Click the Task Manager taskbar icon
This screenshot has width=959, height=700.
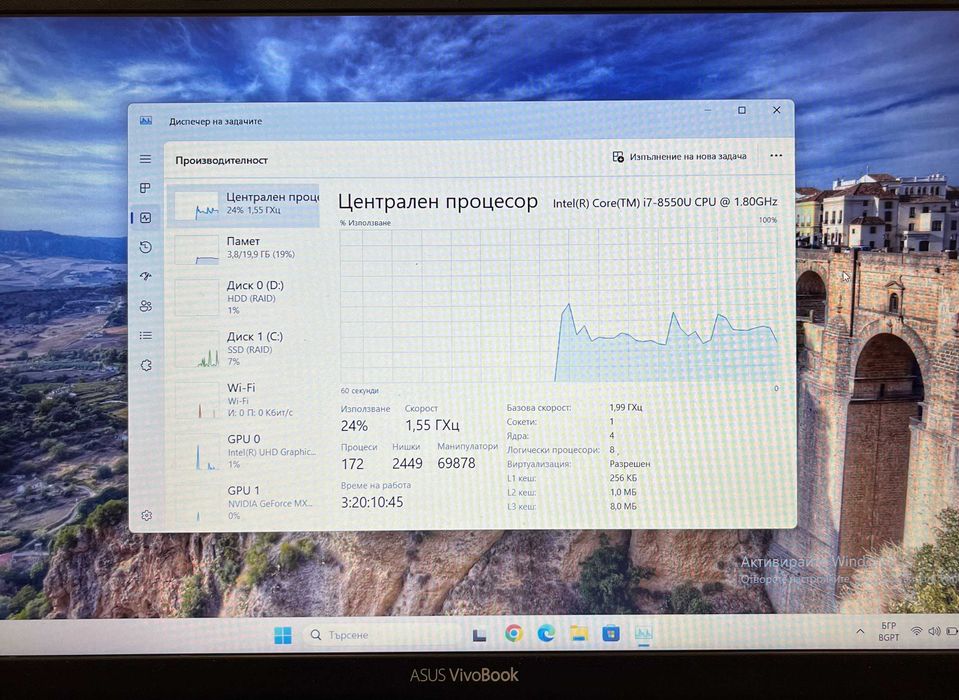coord(643,633)
